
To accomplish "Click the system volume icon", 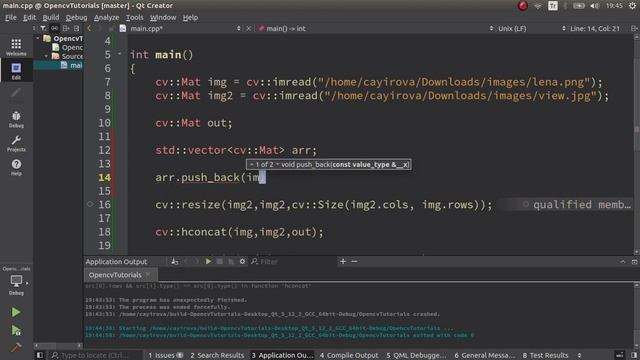I will [x=594, y=6].
